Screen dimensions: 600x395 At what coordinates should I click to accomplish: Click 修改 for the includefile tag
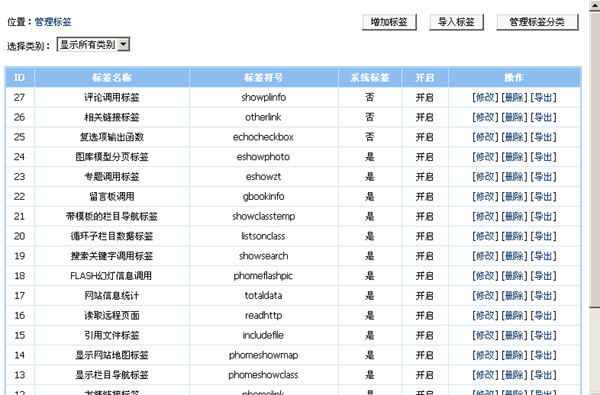tap(485, 336)
